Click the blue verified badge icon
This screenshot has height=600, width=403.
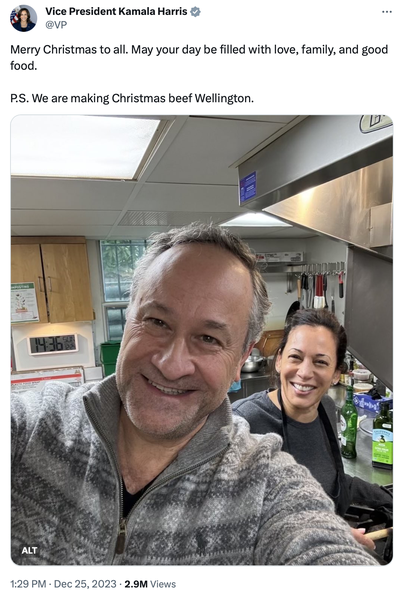tap(195, 12)
